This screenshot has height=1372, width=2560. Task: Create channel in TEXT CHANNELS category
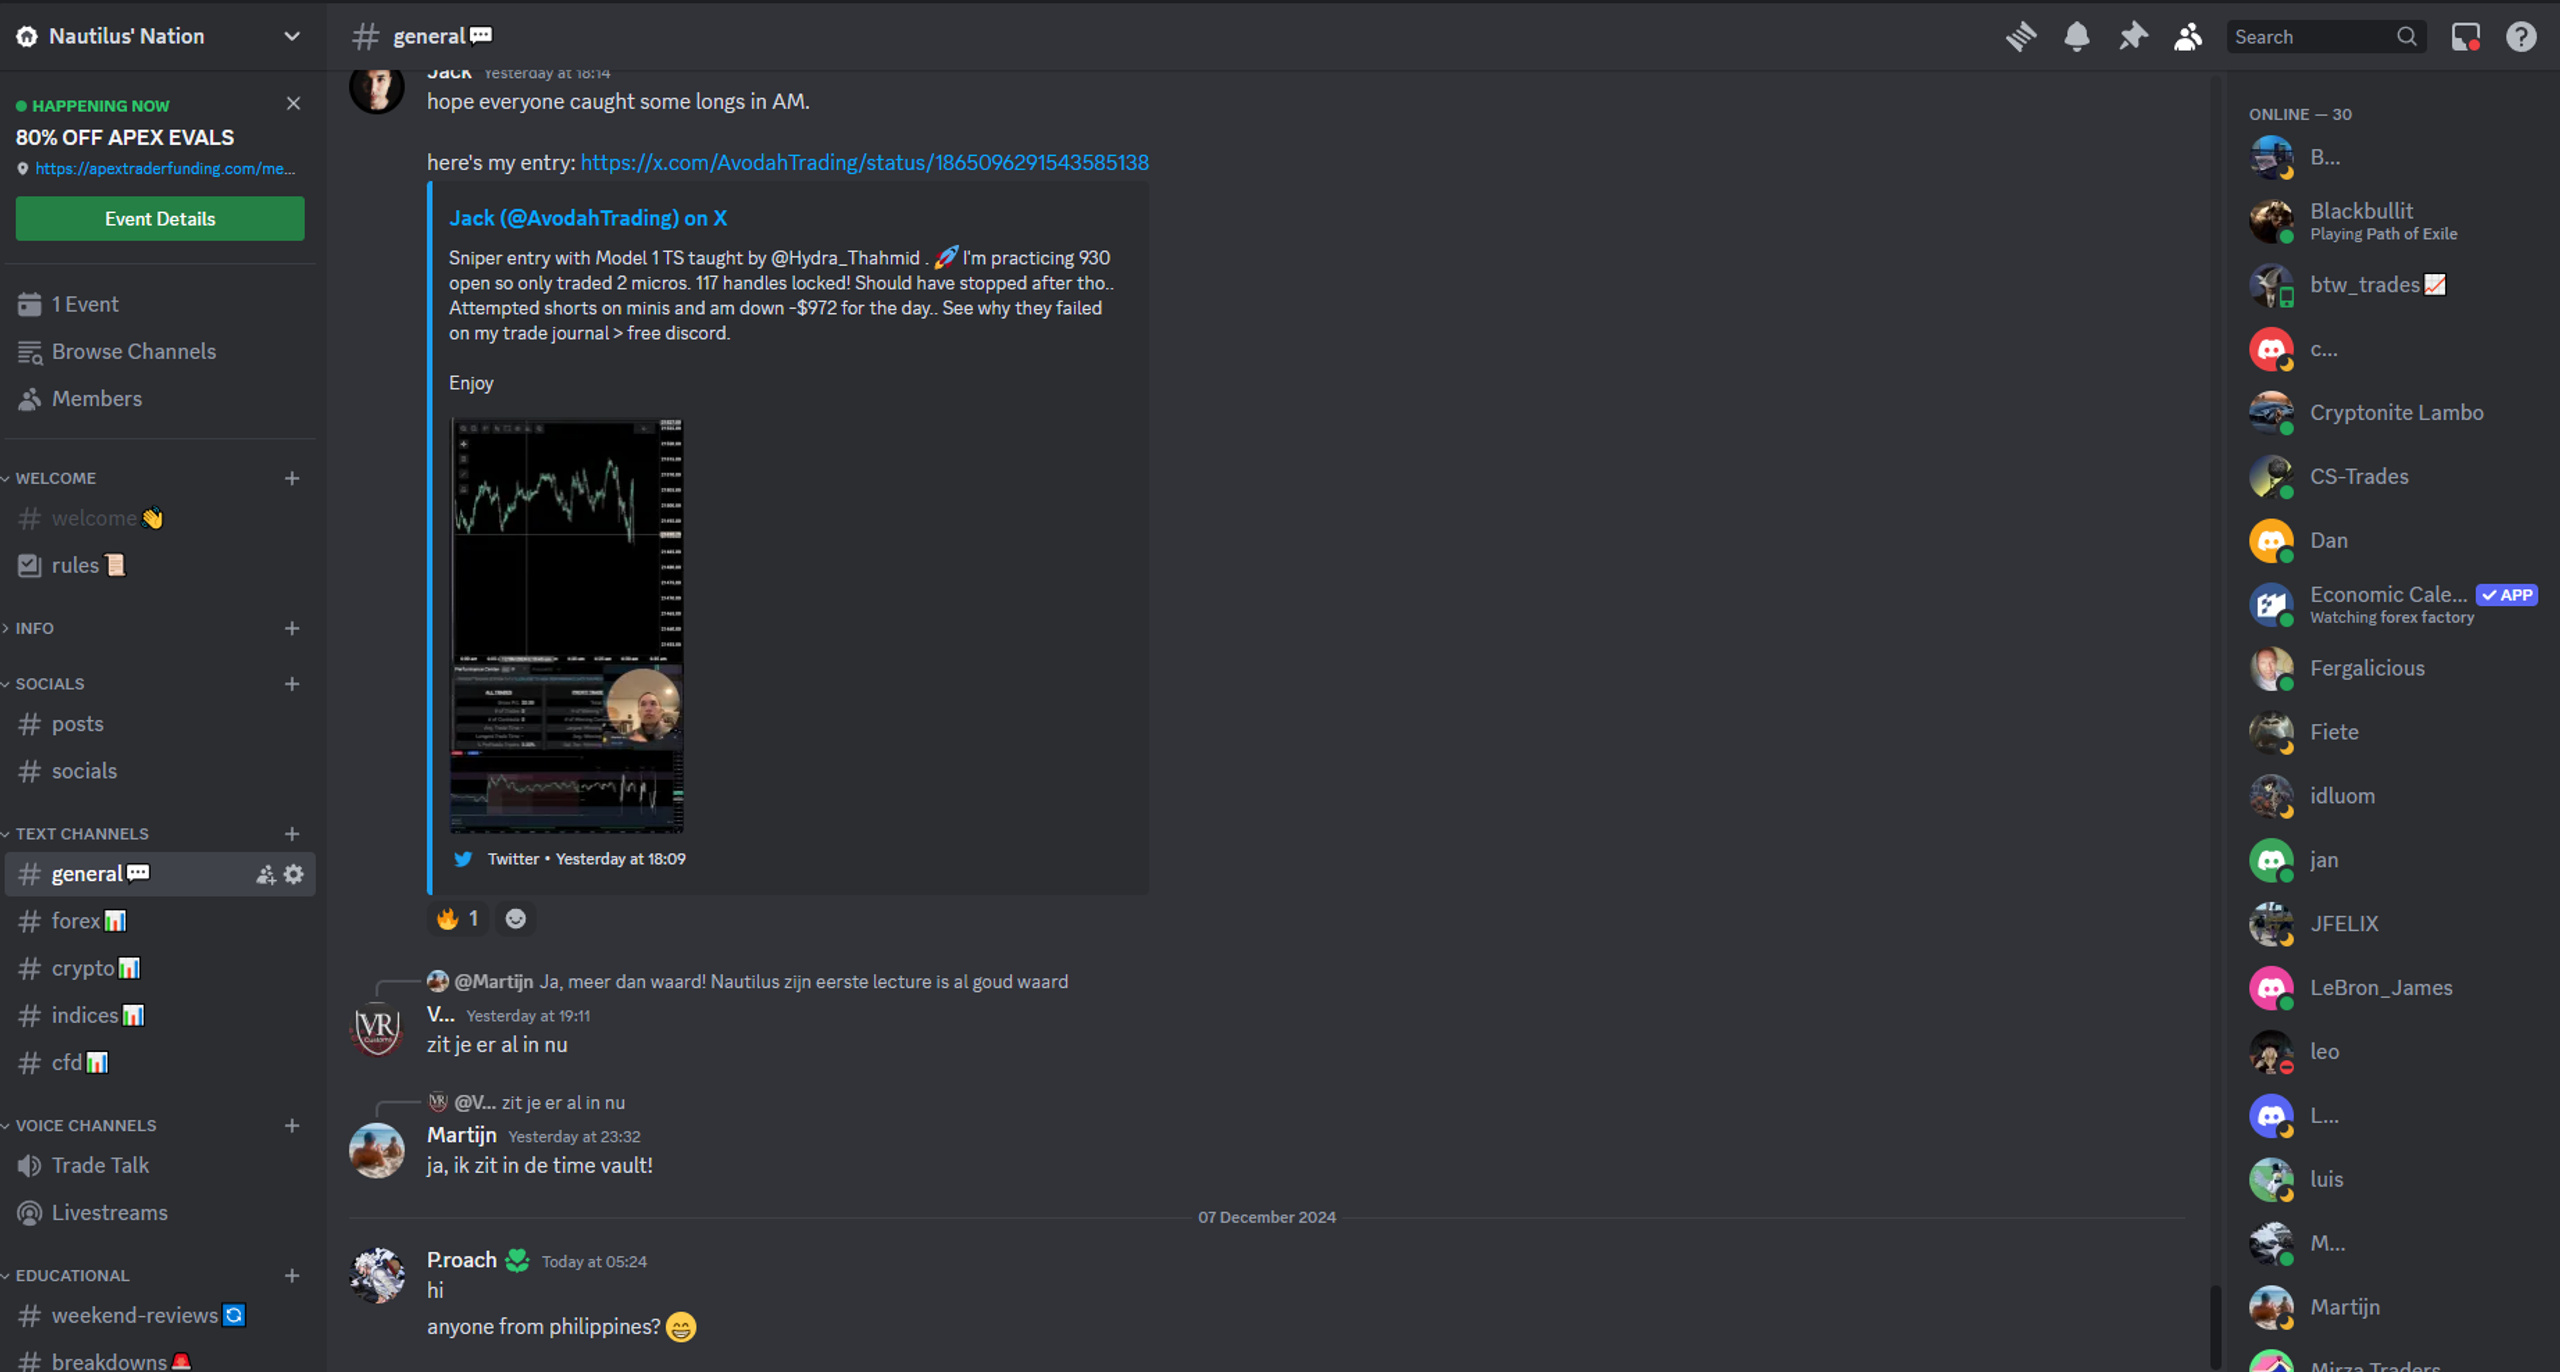pos(292,834)
